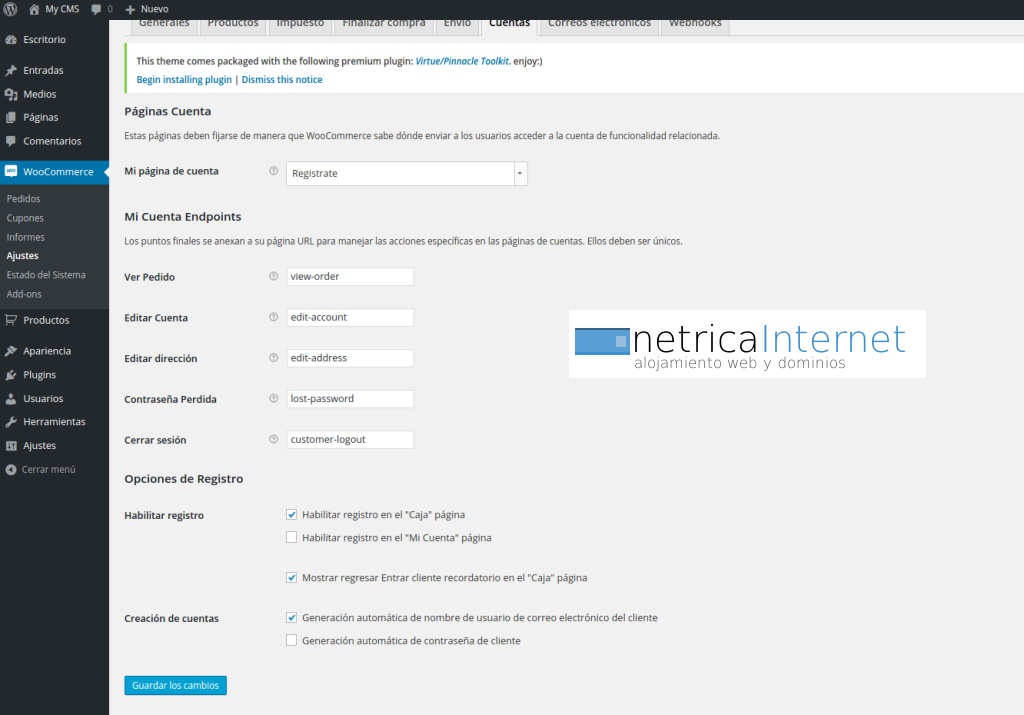This screenshot has width=1024, height=715.
Task: Click the comments bubble icon in admin bar
Action: (96, 9)
